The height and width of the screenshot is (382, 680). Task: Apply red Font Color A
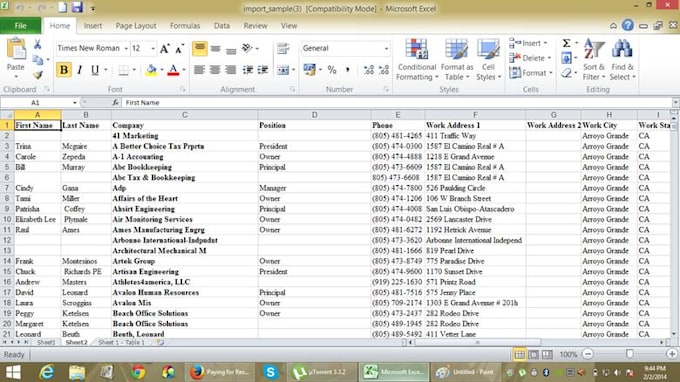pyautogui.click(x=173, y=70)
